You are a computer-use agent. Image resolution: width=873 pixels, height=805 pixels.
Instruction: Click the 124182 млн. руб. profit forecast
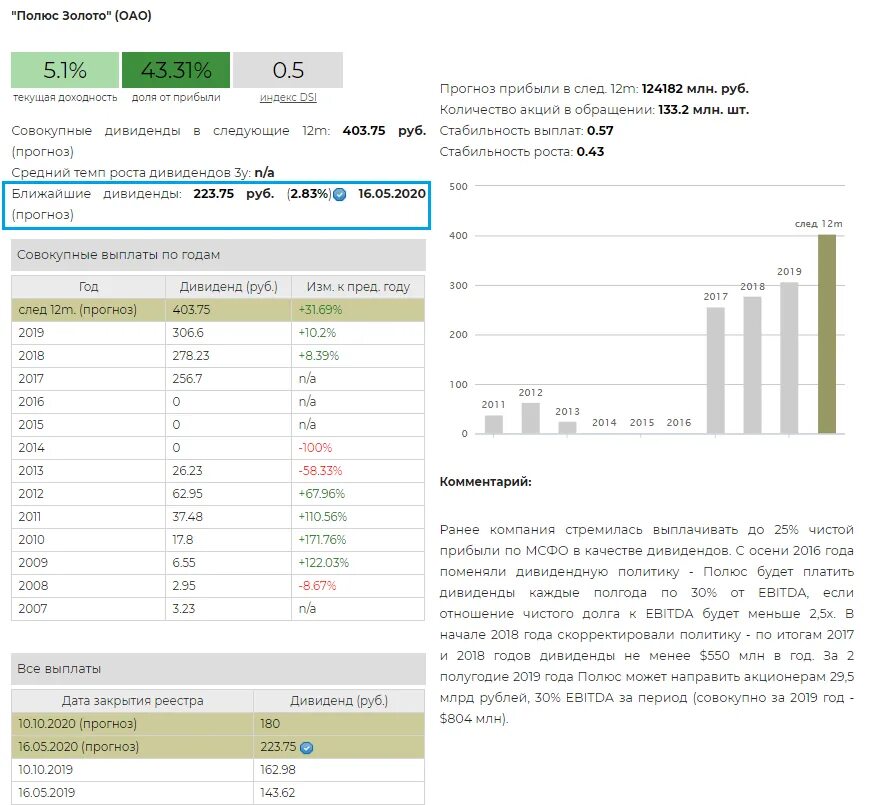click(x=695, y=89)
